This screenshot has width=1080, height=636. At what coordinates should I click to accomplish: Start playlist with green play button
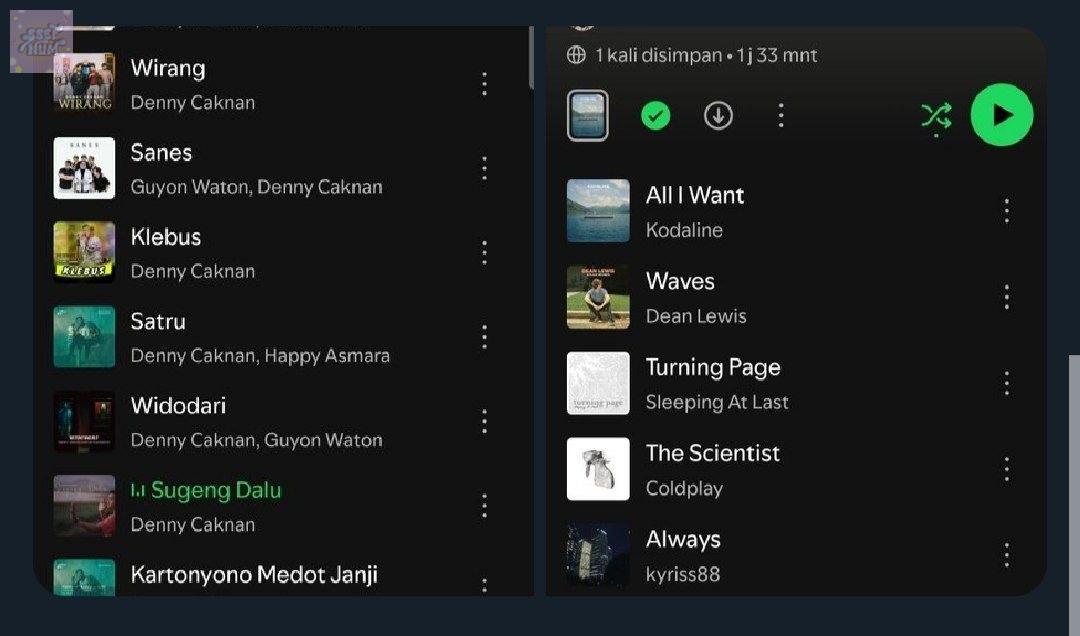coord(1002,115)
